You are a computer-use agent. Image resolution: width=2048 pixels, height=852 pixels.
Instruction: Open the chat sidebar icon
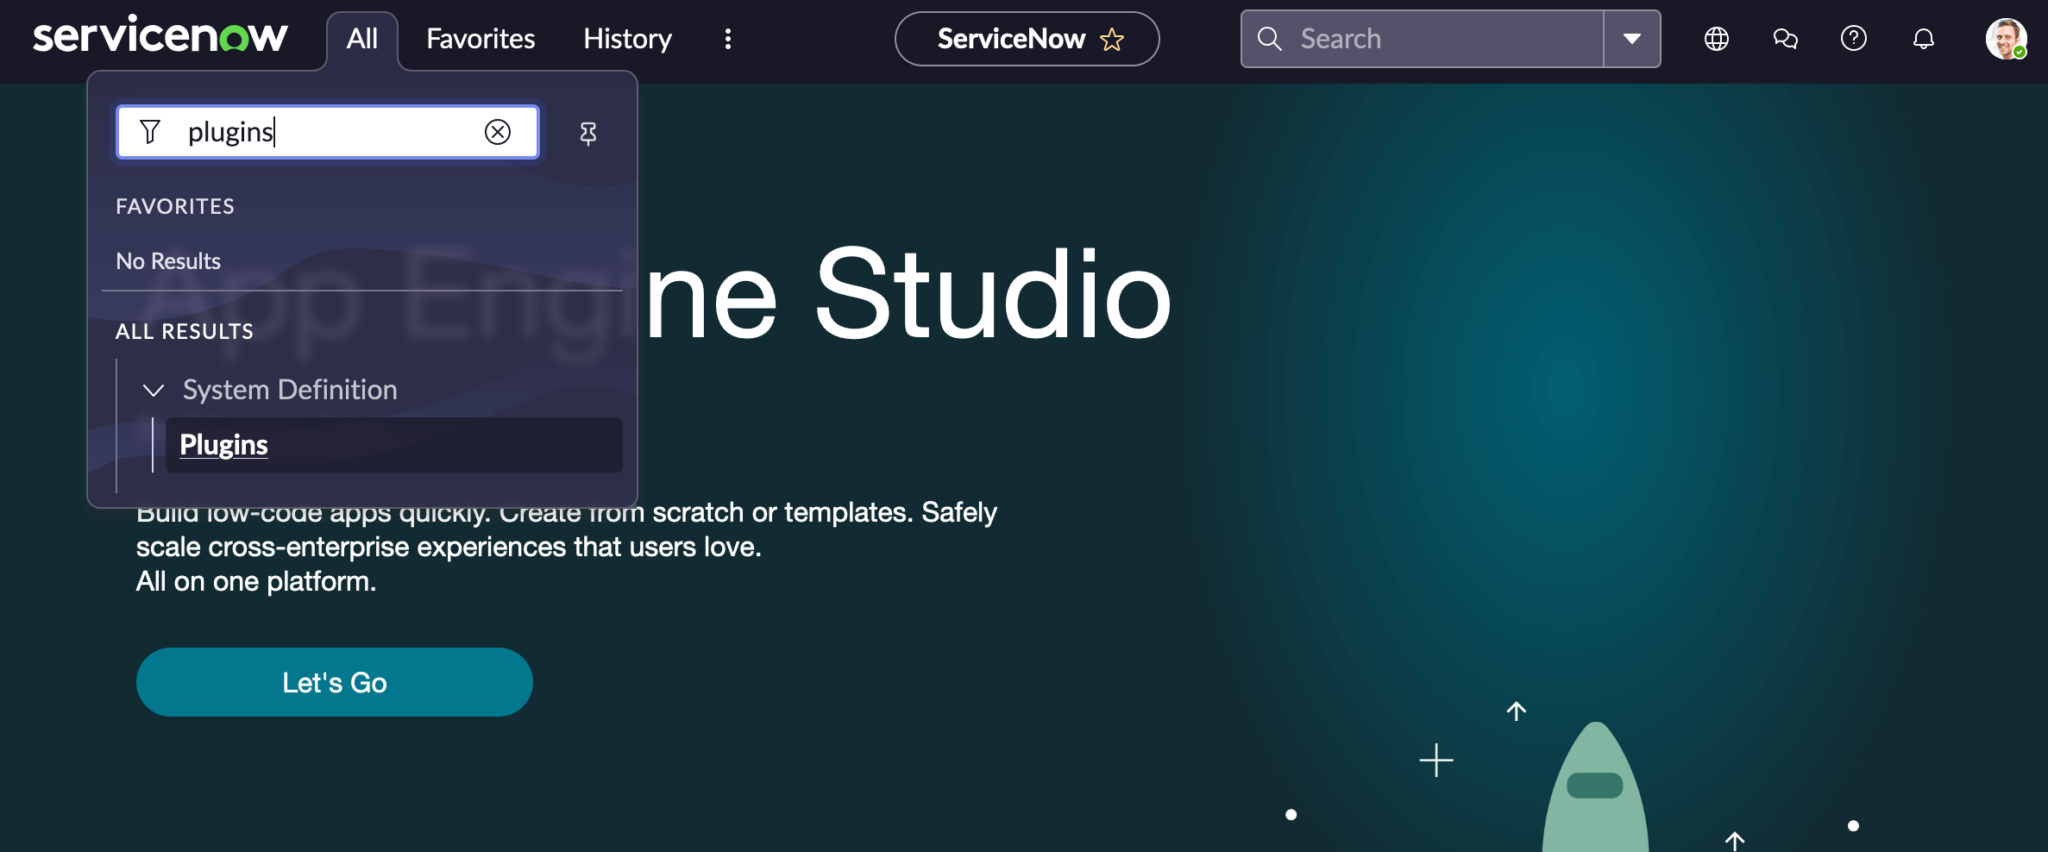coord(1785,39)
